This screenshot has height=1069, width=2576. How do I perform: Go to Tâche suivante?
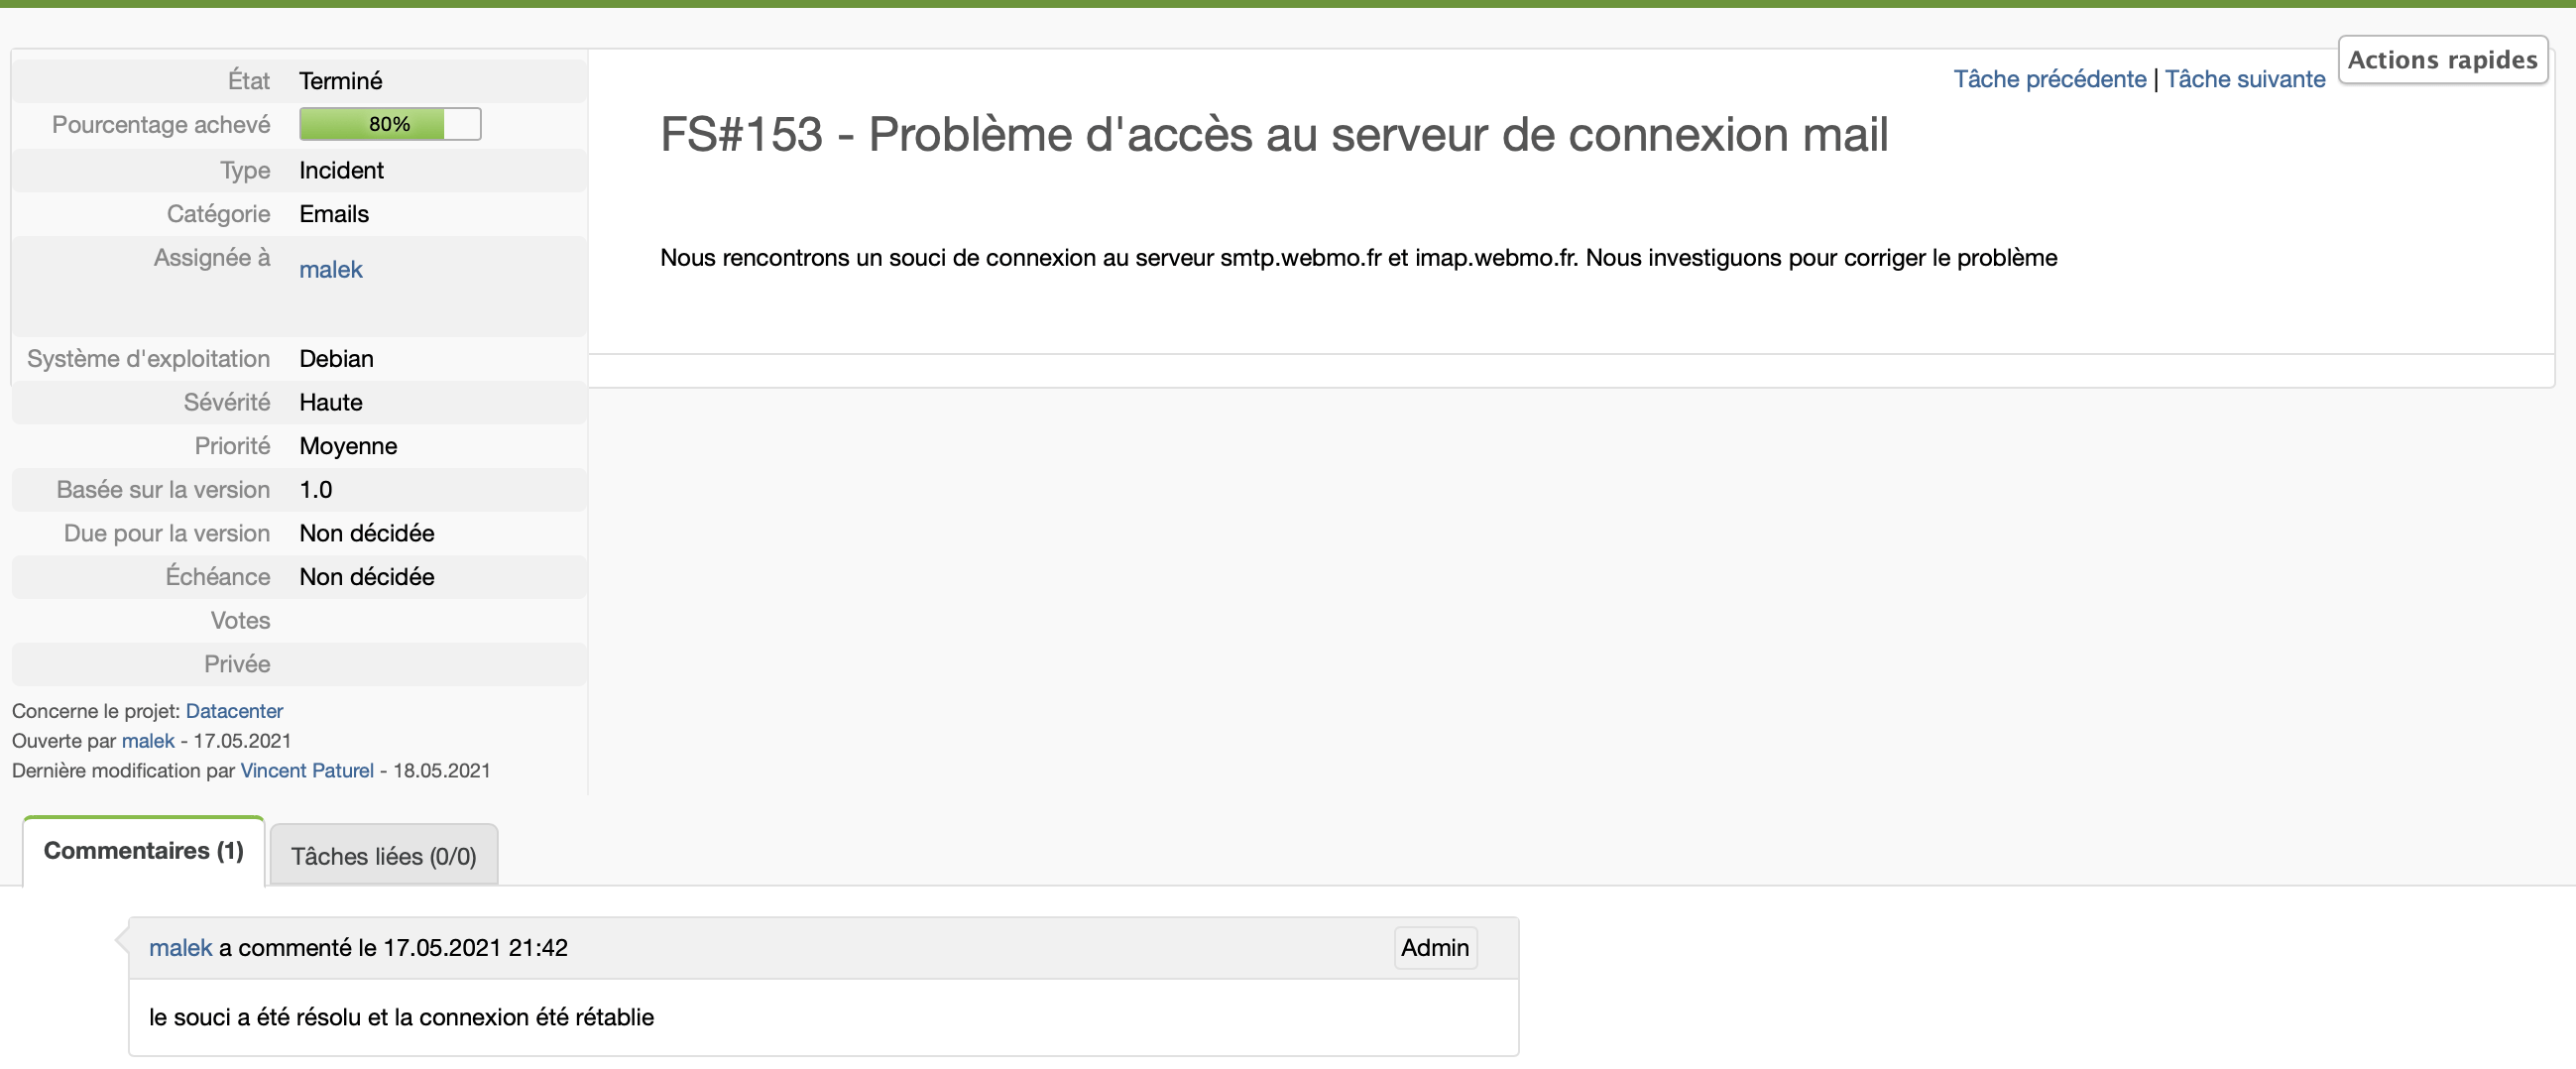pyautogui.click(x=2244, y=79)
